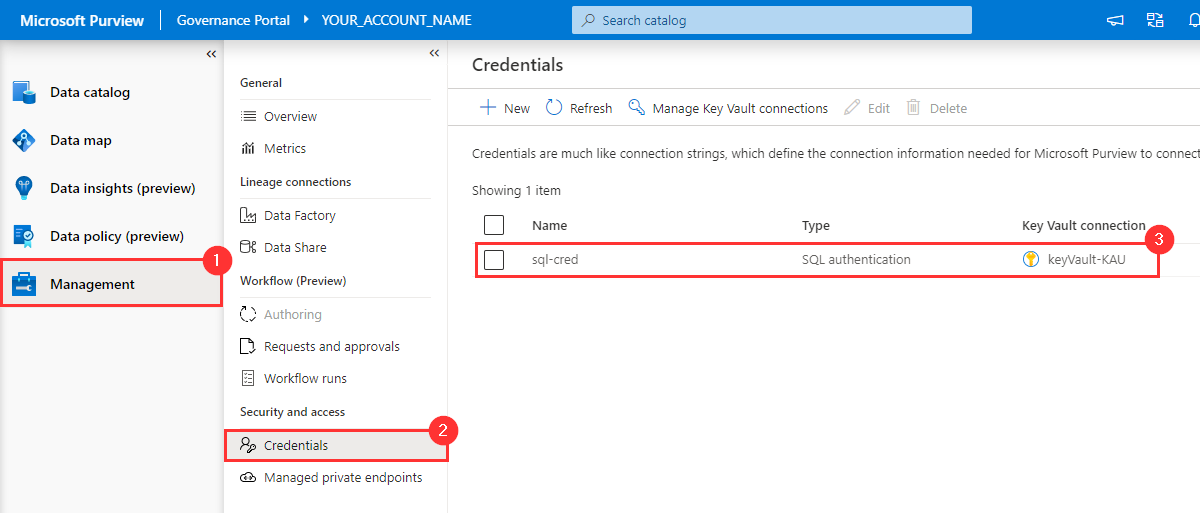The width and height of the screenshot is (1200, 513).
Task: Sort by Key Vault connection column
Action: click(x=1084, y=226)
